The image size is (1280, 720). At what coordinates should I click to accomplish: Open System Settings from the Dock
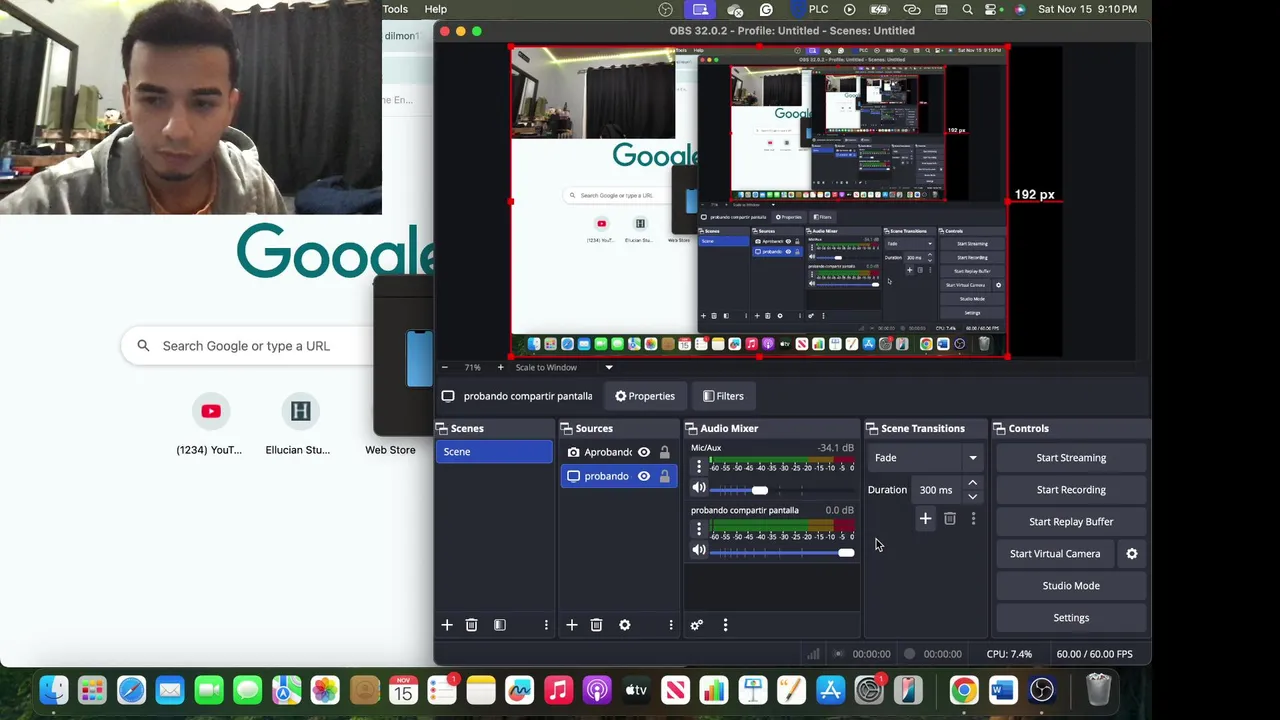869,690
